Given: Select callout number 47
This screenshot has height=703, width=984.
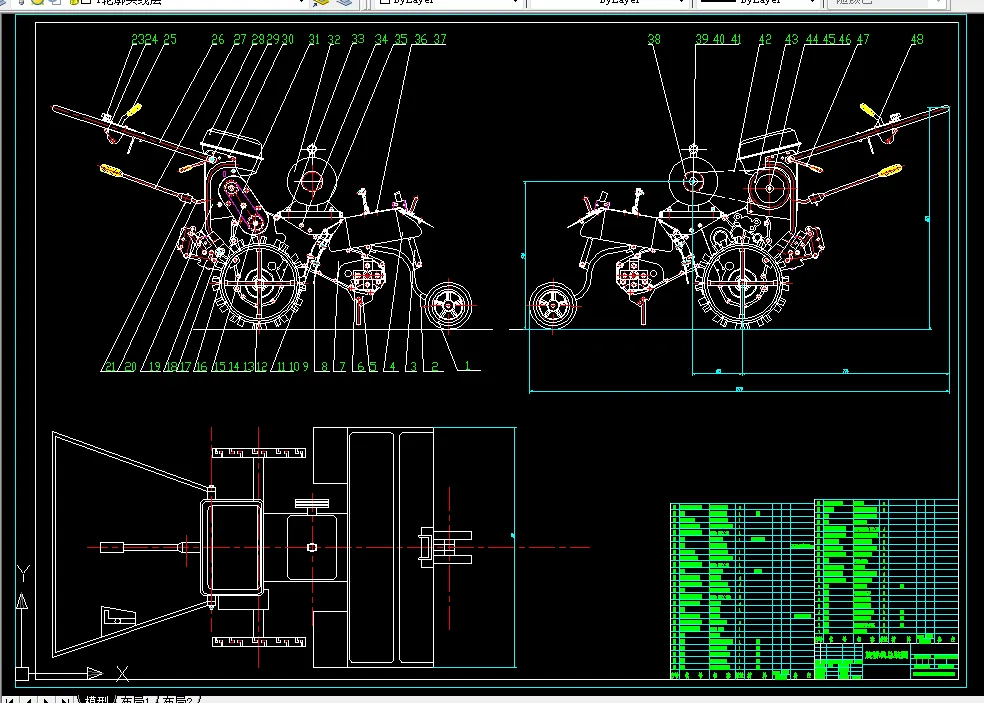Looking at the screenshot, I should coord(864,40).
